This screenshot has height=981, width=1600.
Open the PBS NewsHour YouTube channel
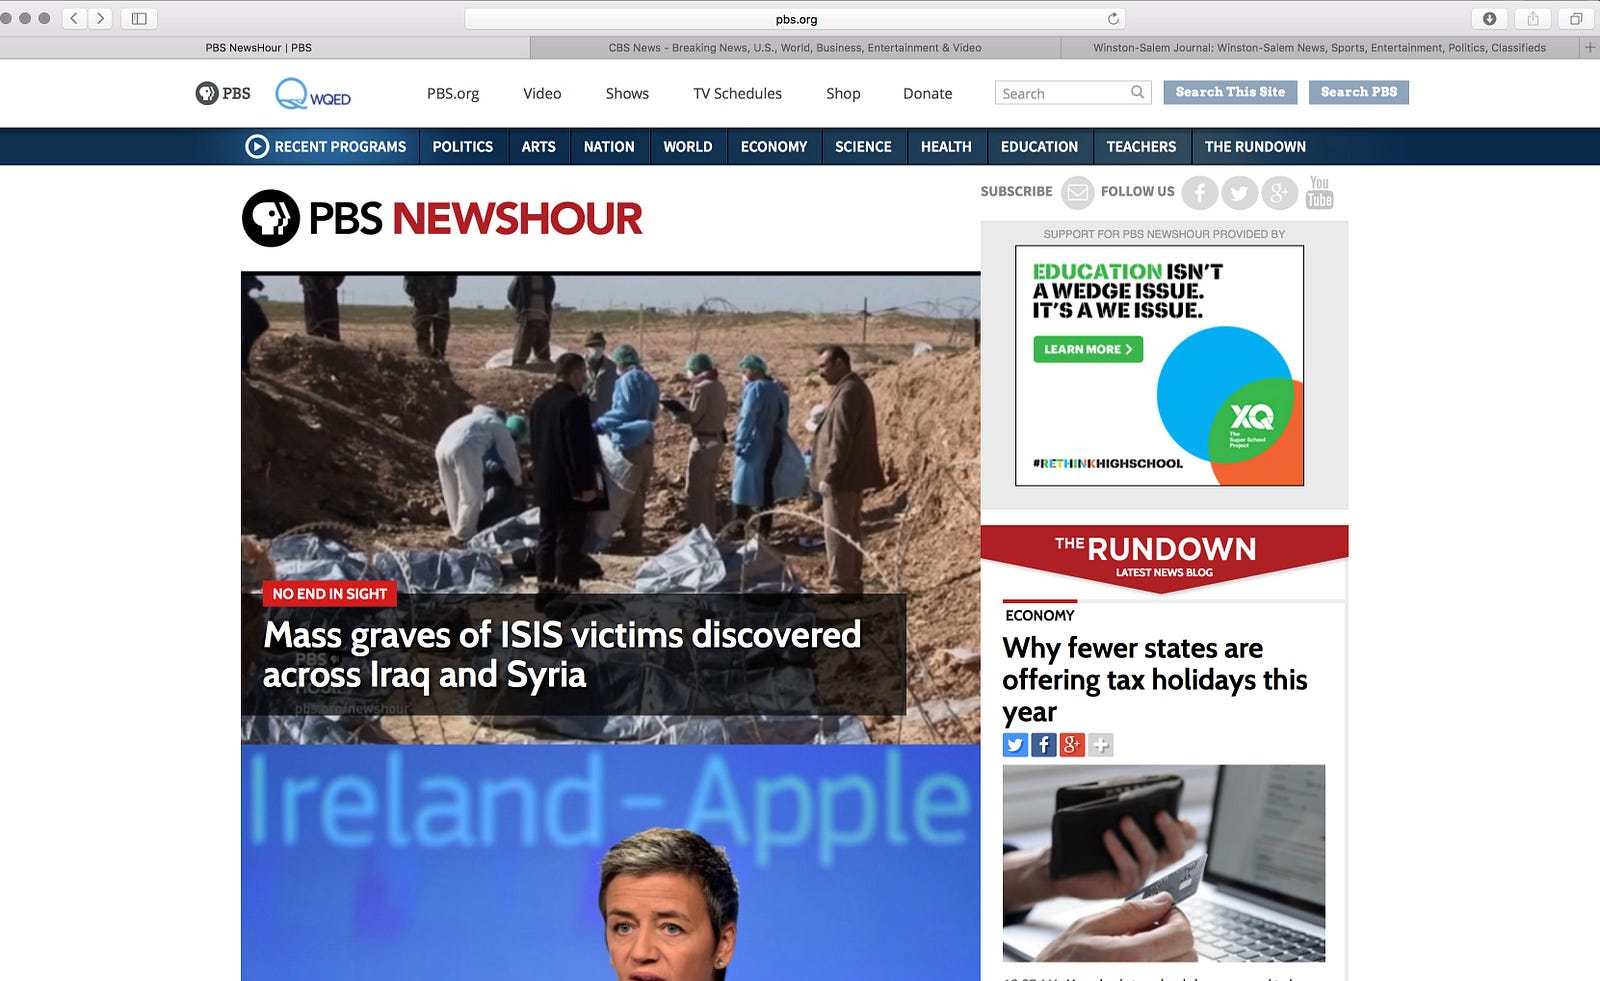point(1319,192)
